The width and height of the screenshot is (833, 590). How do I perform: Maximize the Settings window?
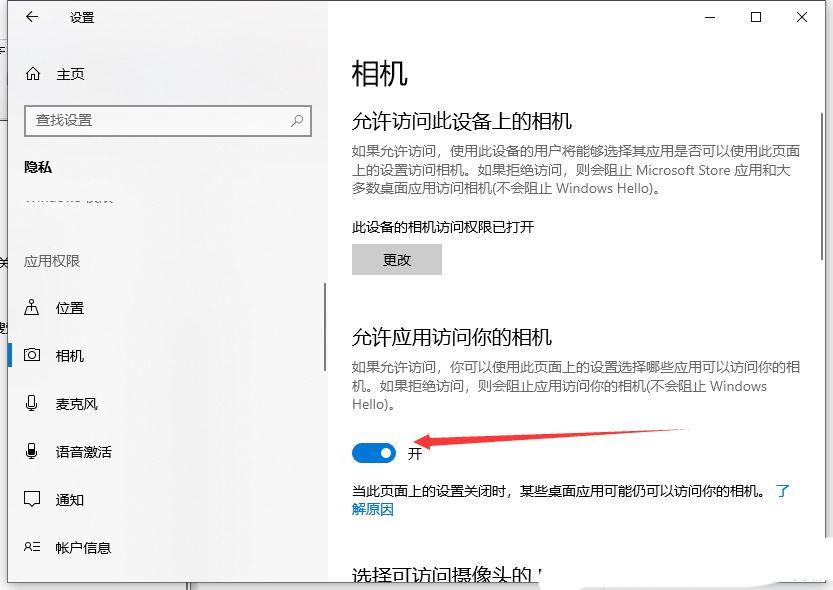coord(756,17)
